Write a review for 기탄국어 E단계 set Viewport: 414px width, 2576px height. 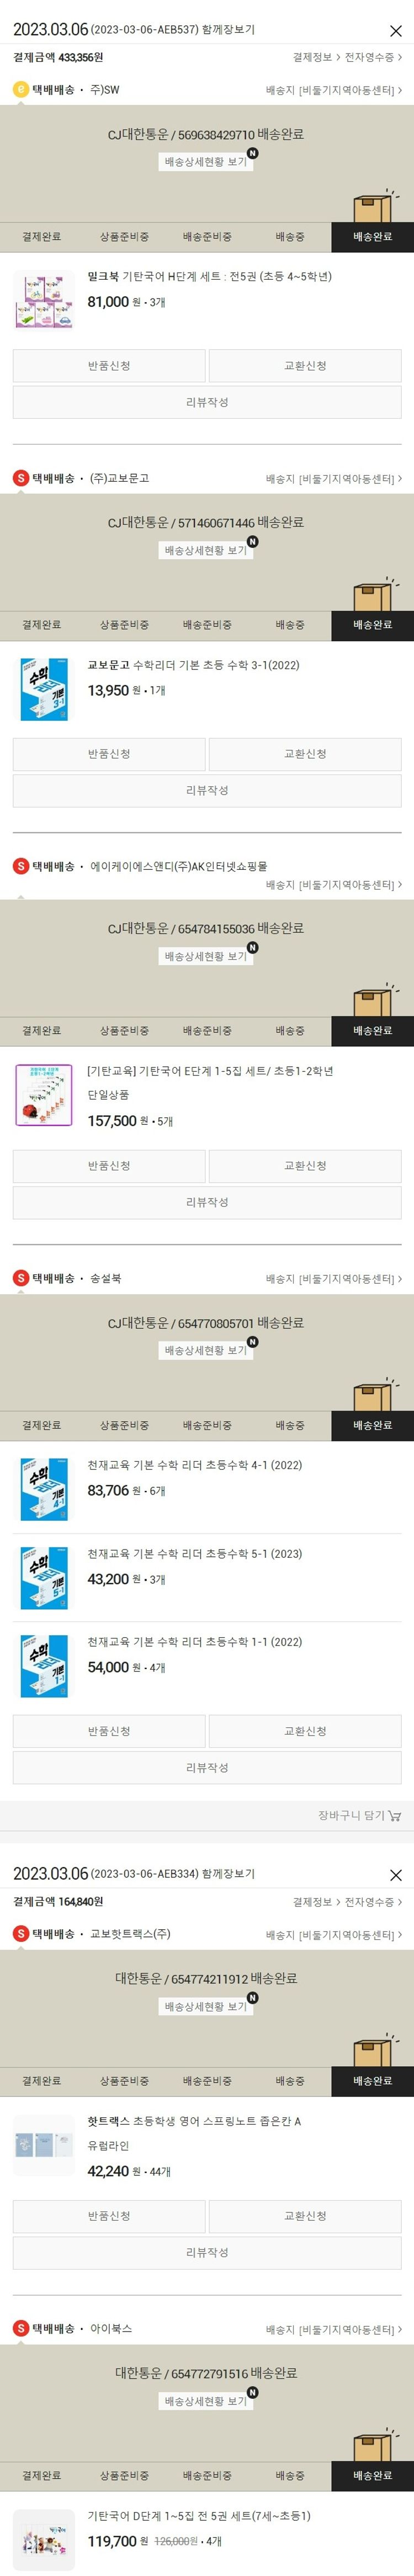(207, 1202)
